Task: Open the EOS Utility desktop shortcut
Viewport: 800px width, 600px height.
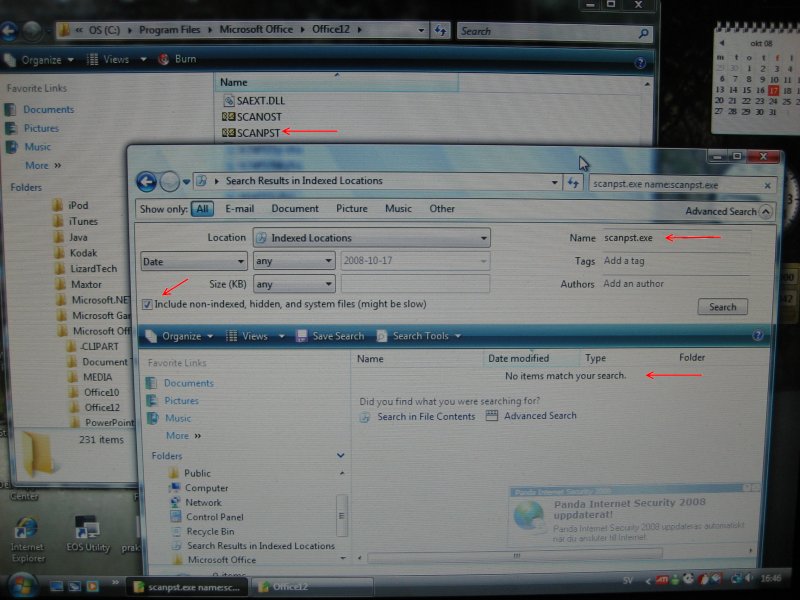Action: 88,534
